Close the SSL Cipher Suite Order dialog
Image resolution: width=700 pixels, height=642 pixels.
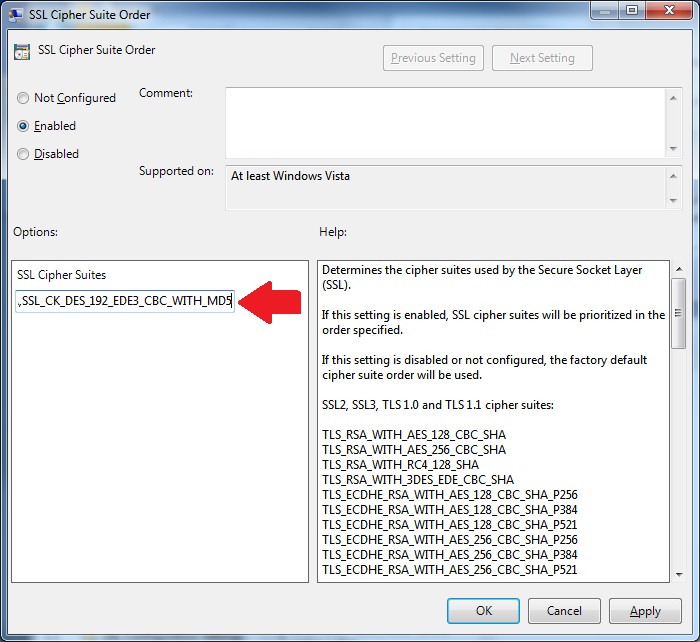[665, 12]
